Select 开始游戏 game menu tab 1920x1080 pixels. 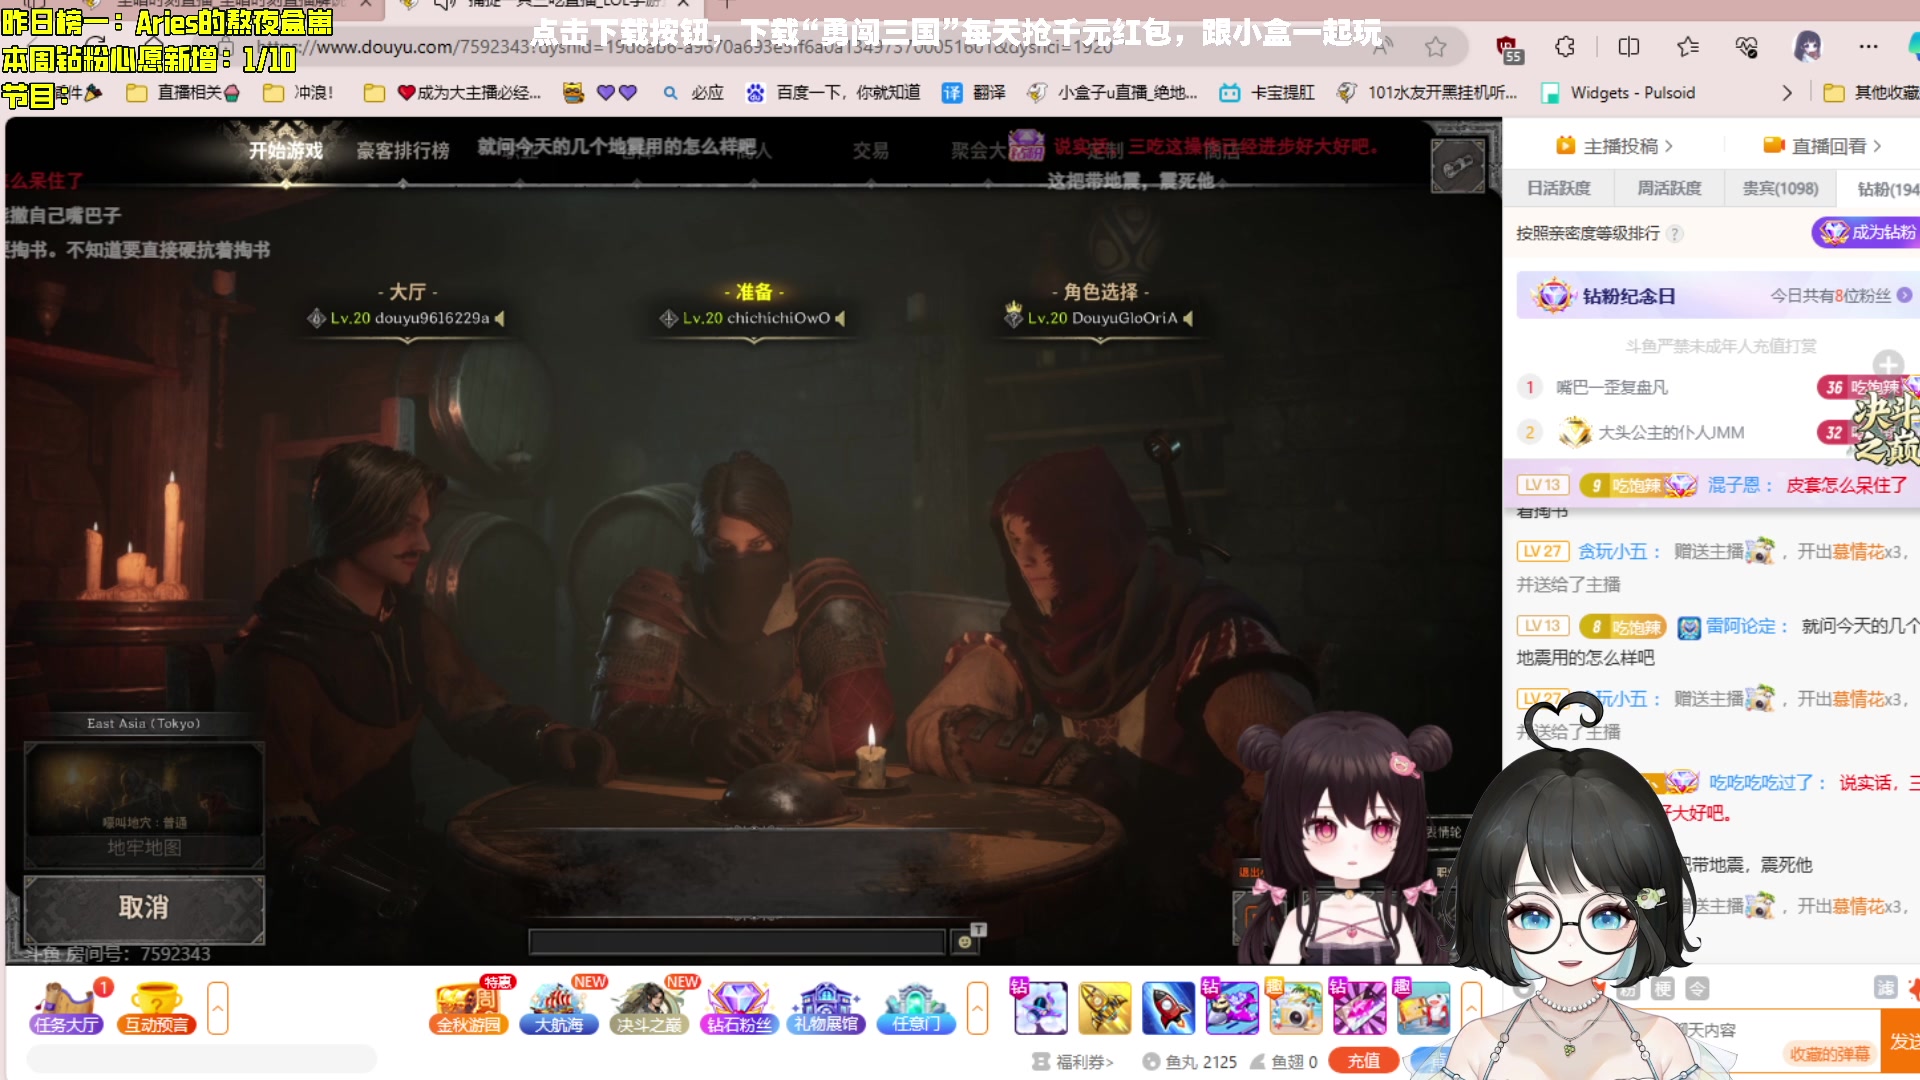(286, 150)
